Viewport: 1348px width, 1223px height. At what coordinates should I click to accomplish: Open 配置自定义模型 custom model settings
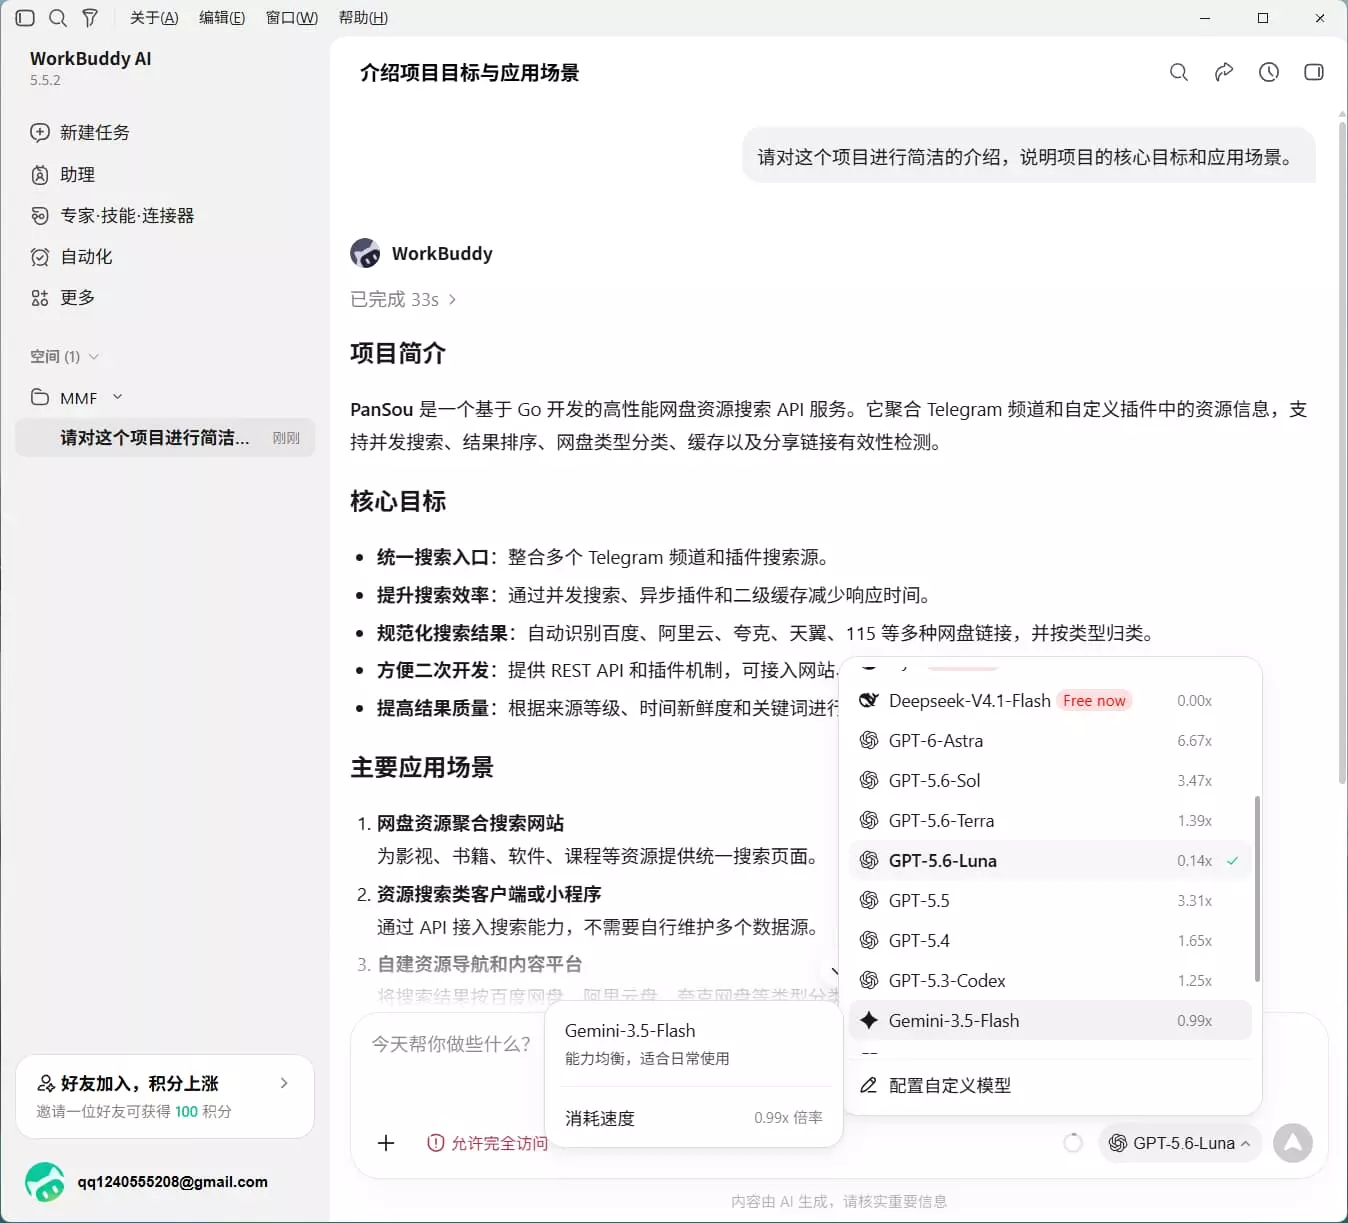[1050, 1086]
